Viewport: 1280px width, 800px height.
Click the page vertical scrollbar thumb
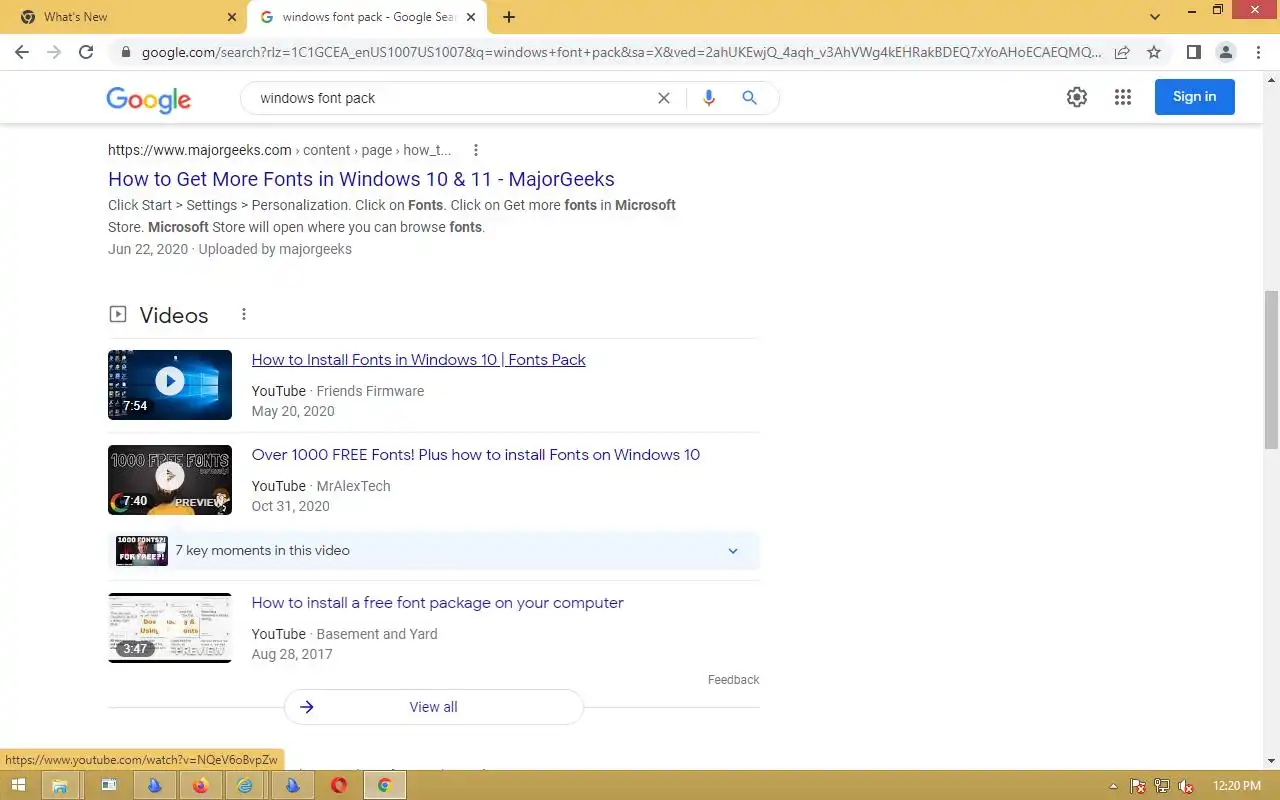(x=1271, y=370)
